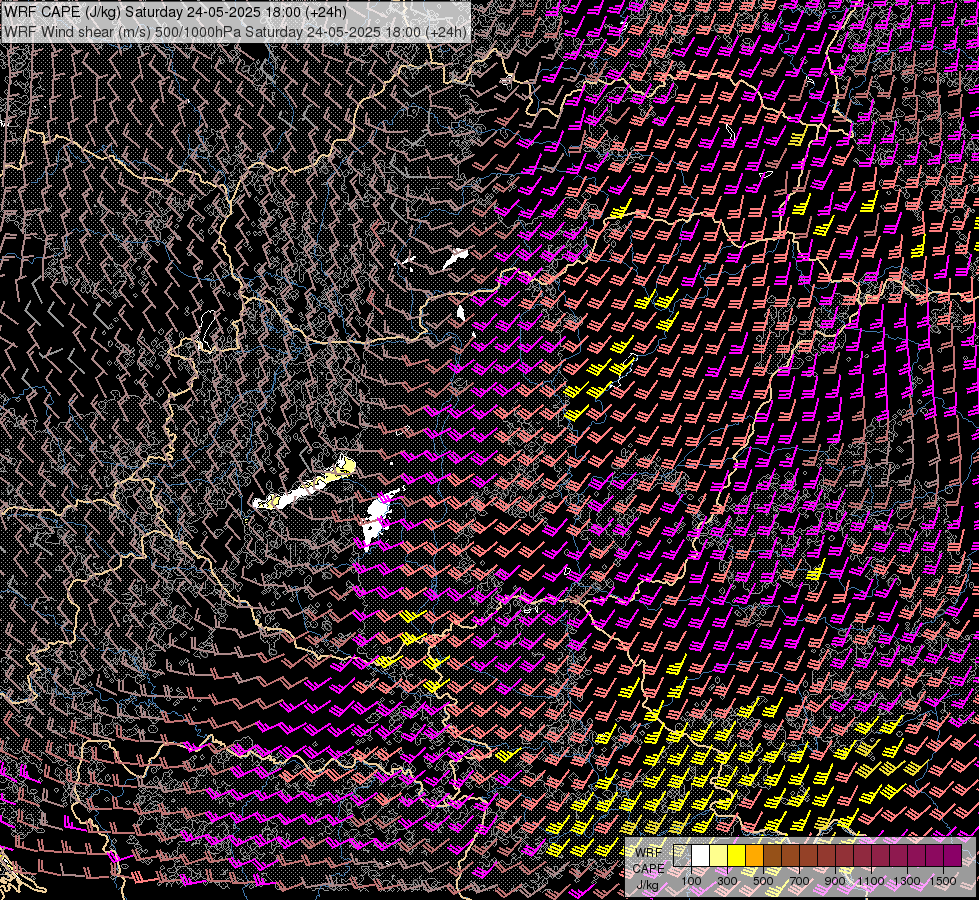The height and width of the screenshot is (900, 979).
Task: Click the legend value 100
Action: 691,881
